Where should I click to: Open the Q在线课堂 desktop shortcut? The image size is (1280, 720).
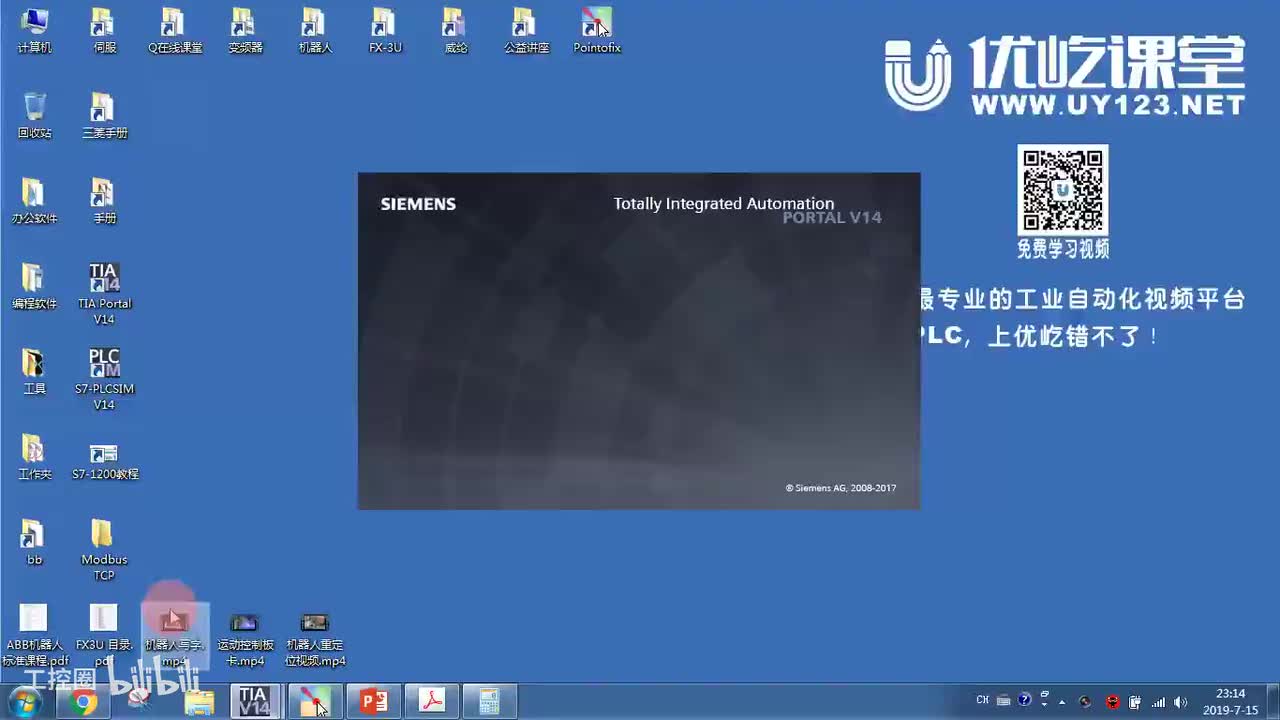(x=175, y=30)
